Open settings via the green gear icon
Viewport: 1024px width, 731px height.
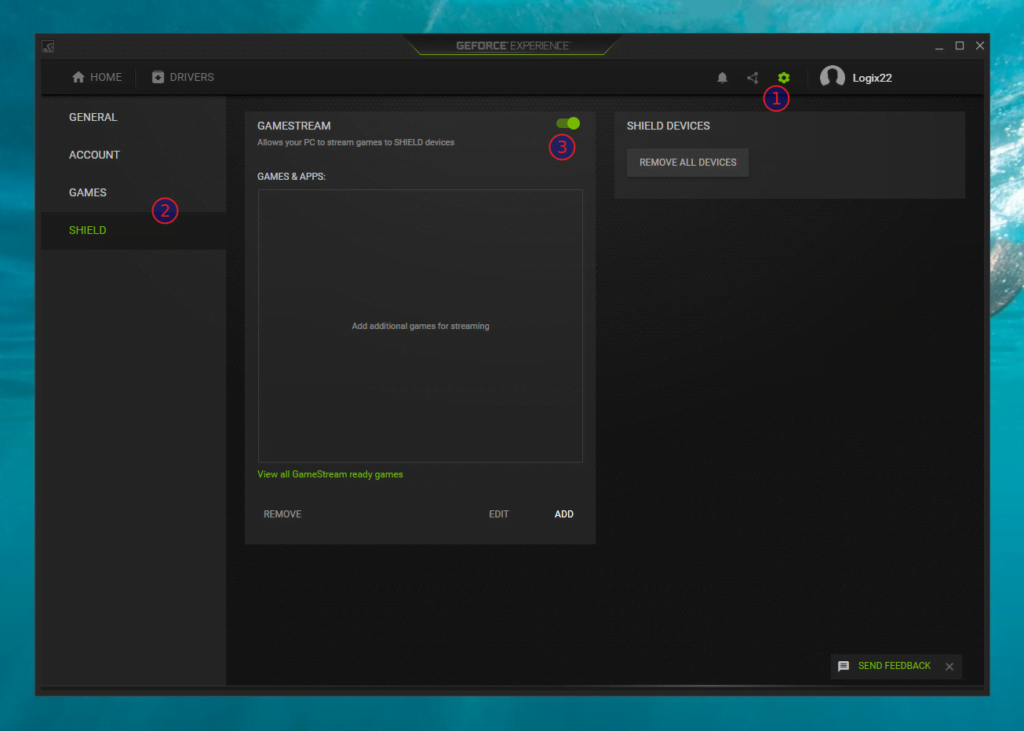[x=784, y=78]
